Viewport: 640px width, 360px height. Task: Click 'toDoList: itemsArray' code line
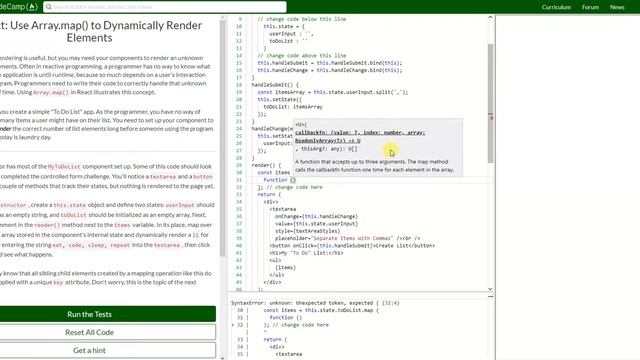[x=293, y=107]
